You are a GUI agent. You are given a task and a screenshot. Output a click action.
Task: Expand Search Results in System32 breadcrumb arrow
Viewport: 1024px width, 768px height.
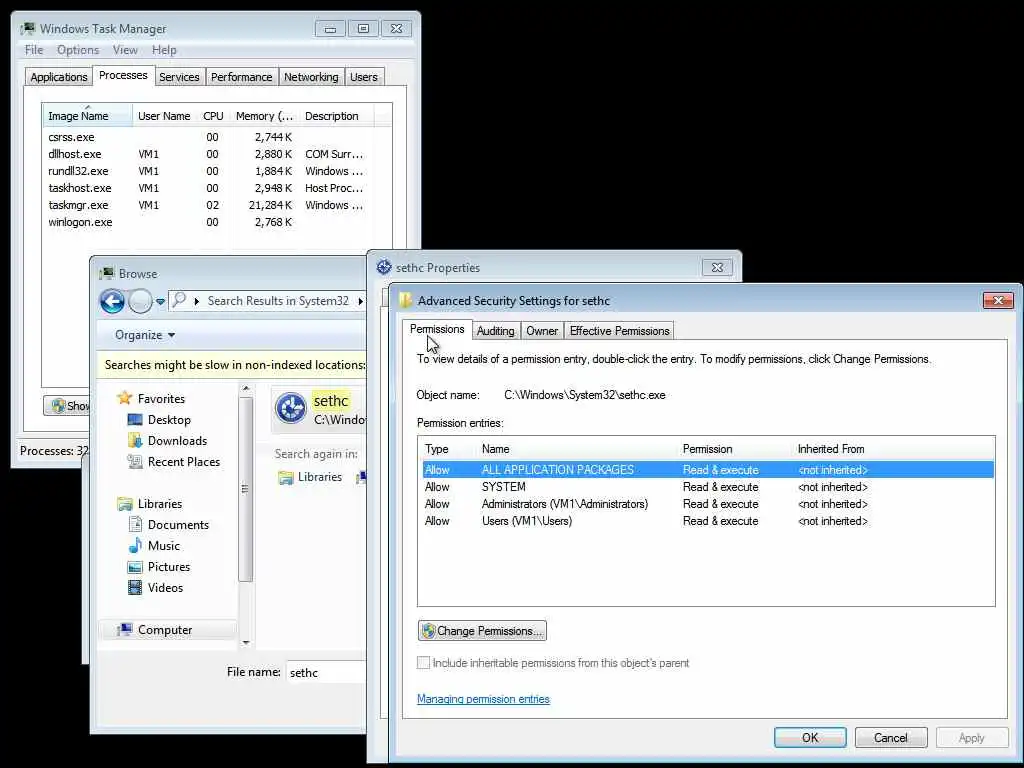coord(360,301)
